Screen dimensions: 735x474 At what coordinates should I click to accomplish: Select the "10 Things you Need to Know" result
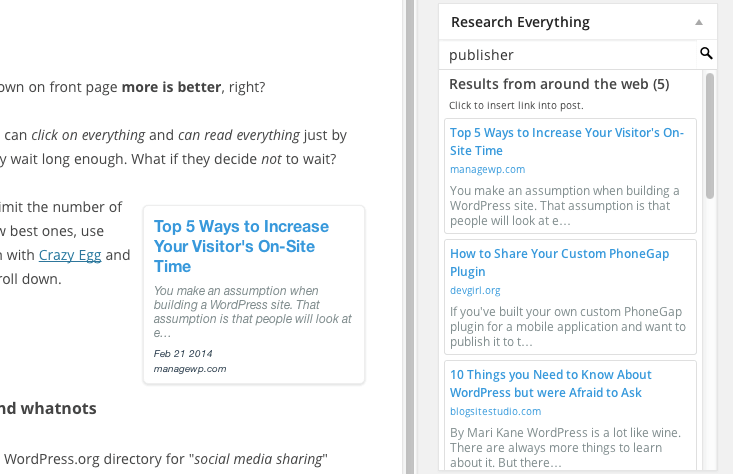[550, 383]
